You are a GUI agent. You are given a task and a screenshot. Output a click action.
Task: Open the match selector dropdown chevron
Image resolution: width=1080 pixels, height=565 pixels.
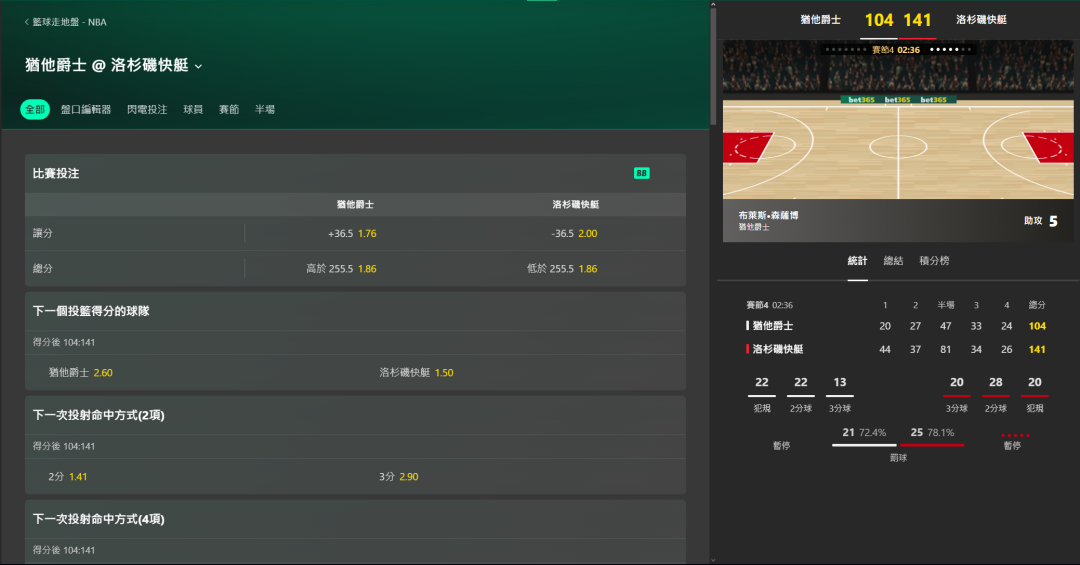click(x=198, y=67)
